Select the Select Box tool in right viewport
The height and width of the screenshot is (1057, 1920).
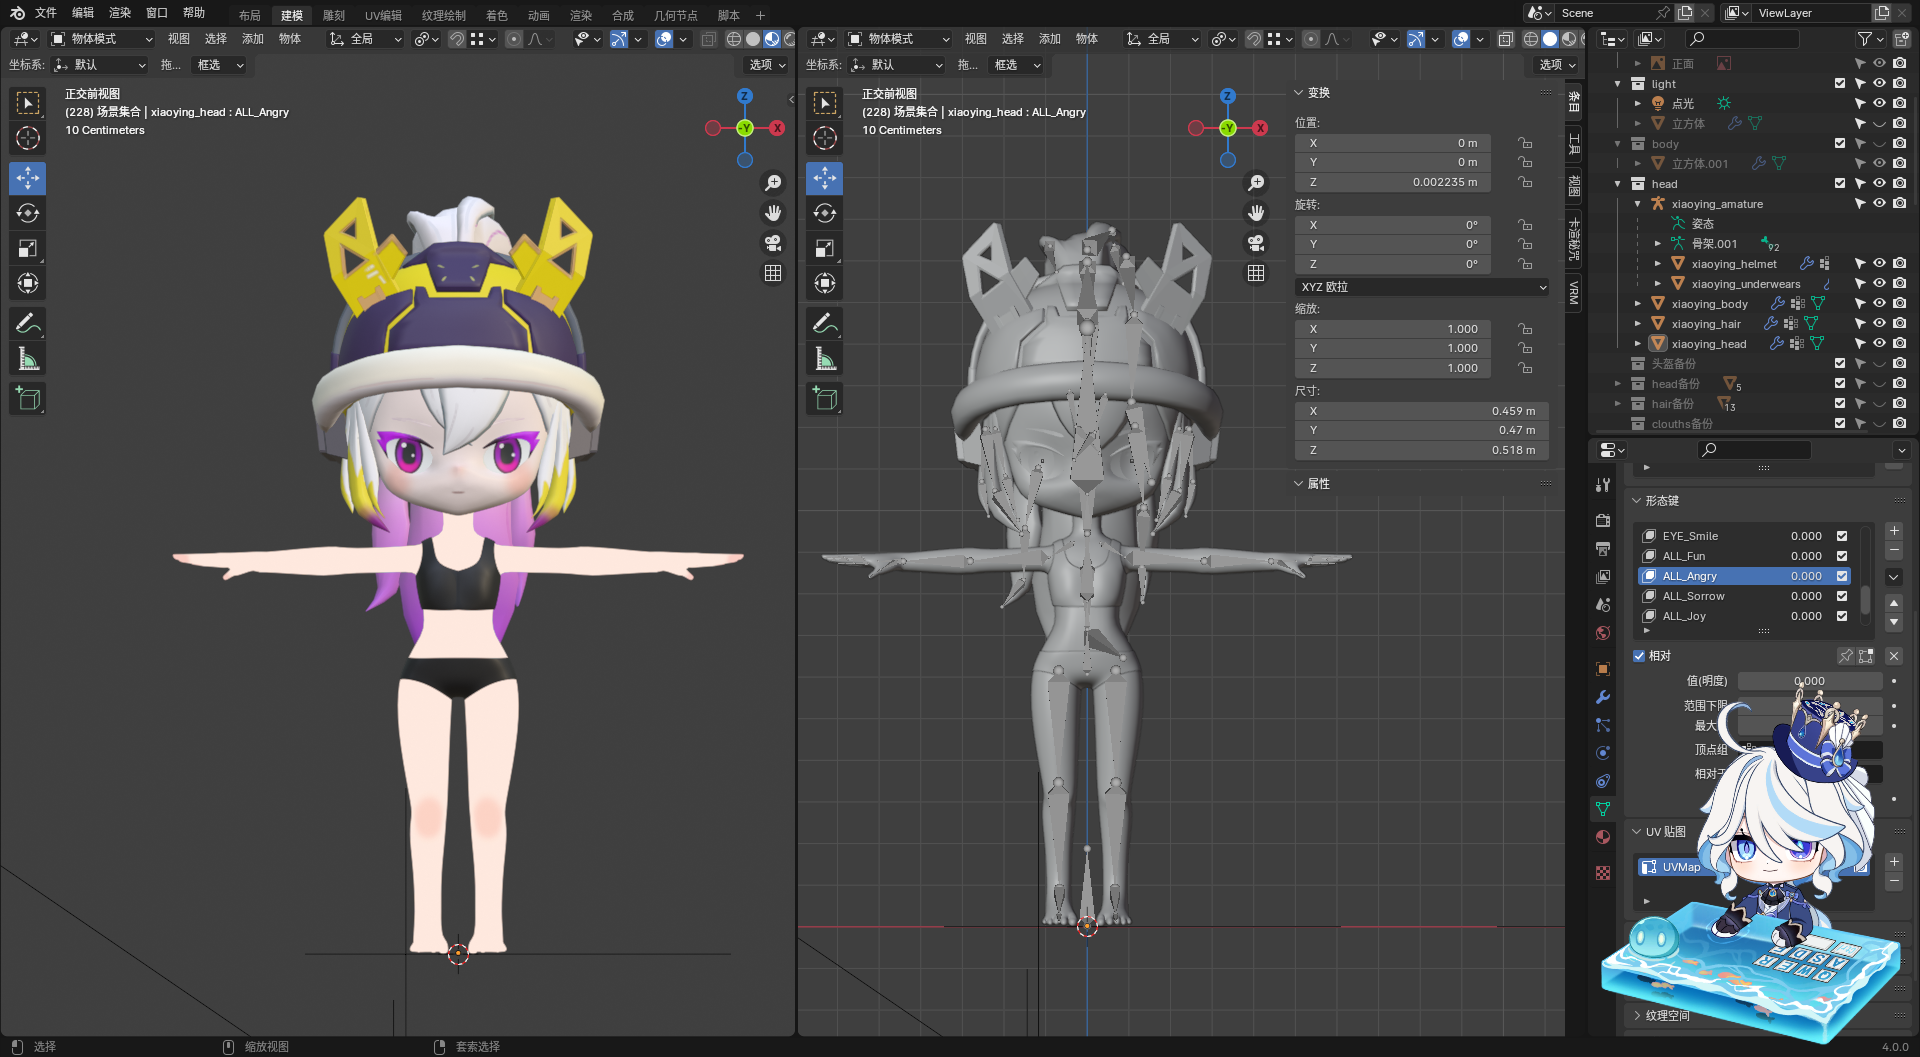pyautogui.click(x=825, y=103)
